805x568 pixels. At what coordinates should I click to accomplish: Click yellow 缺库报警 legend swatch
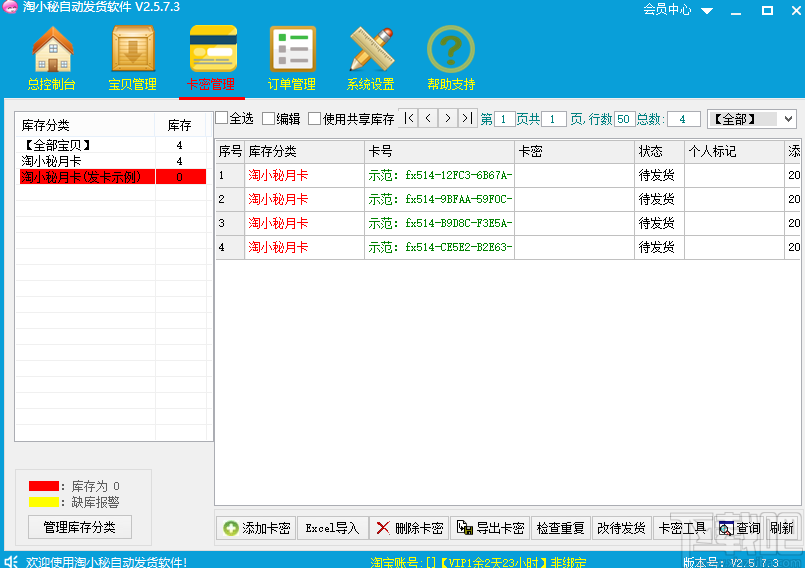pyautogui.click(x=44, y=502)
